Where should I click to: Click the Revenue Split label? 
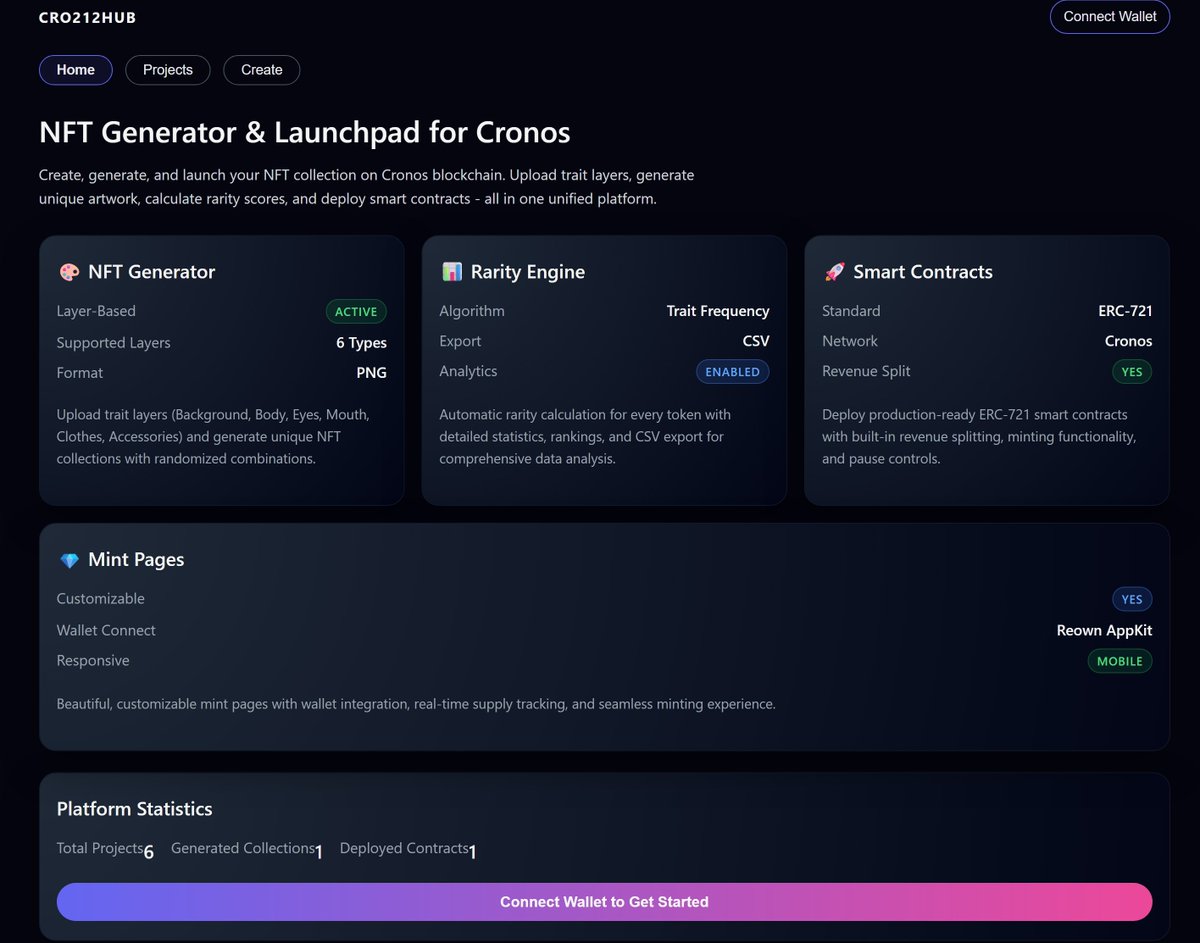click(x=866, y=371)
